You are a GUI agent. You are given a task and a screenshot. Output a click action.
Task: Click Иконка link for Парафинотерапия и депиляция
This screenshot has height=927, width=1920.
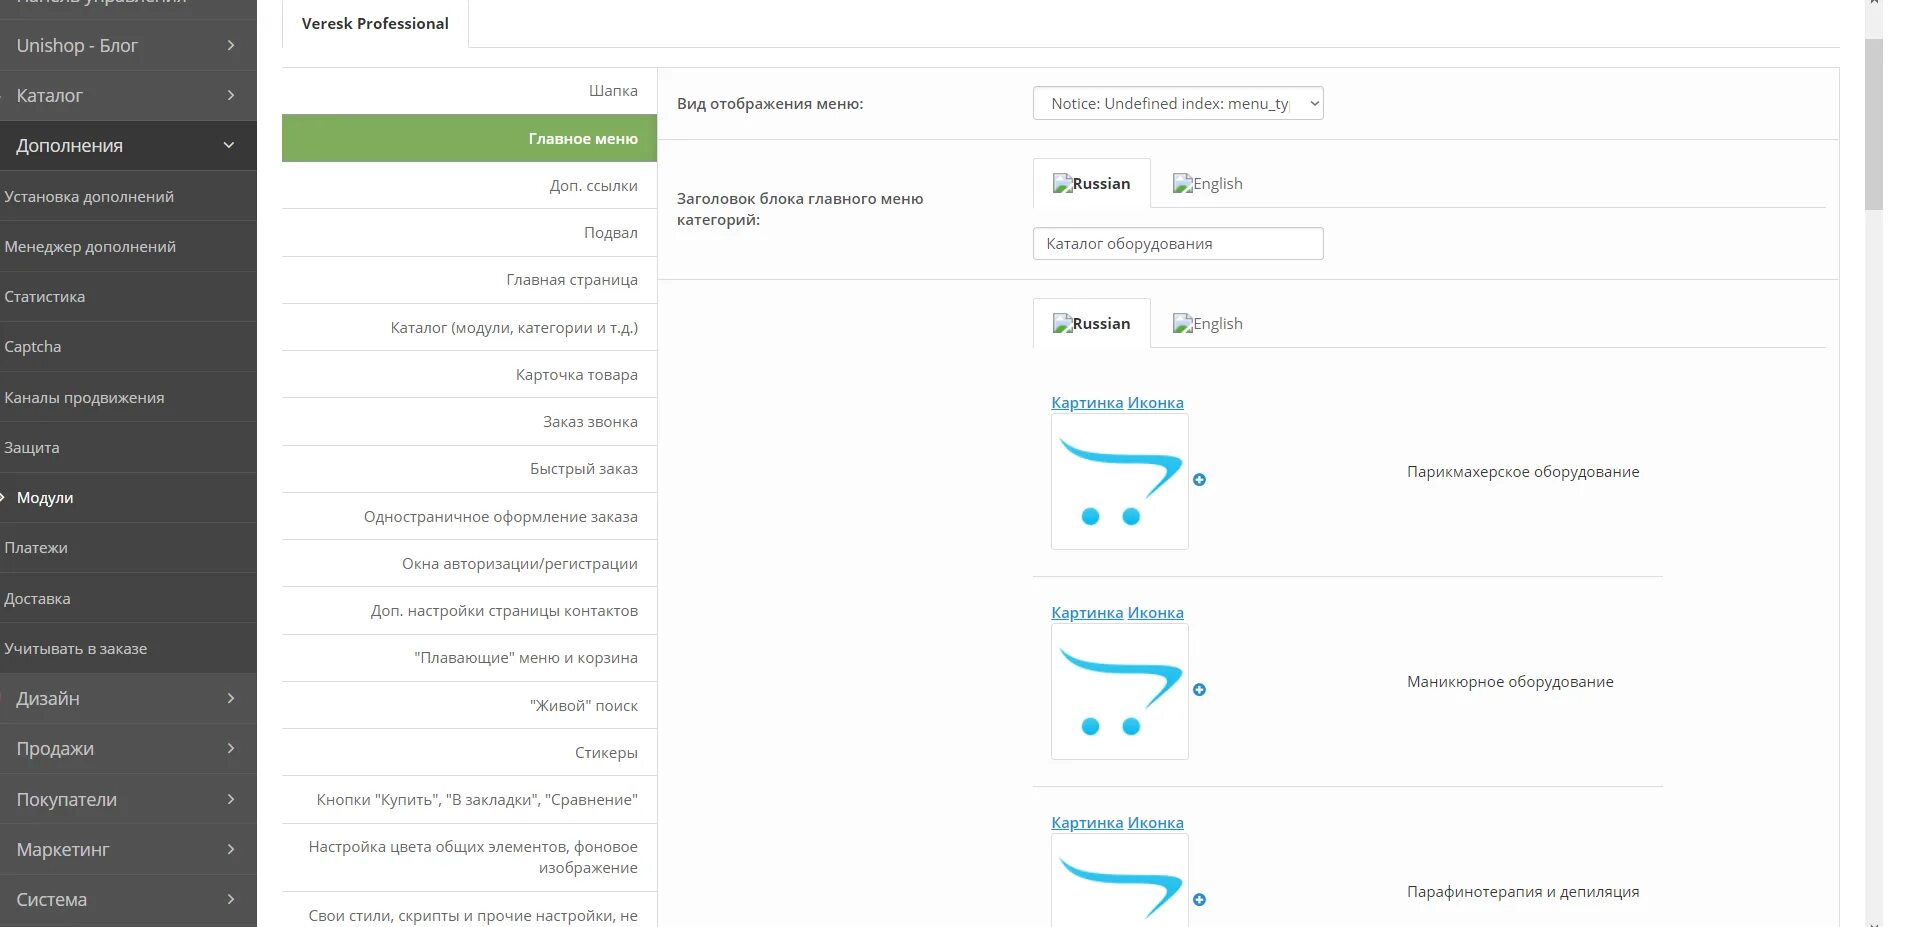click(1155, 822)
